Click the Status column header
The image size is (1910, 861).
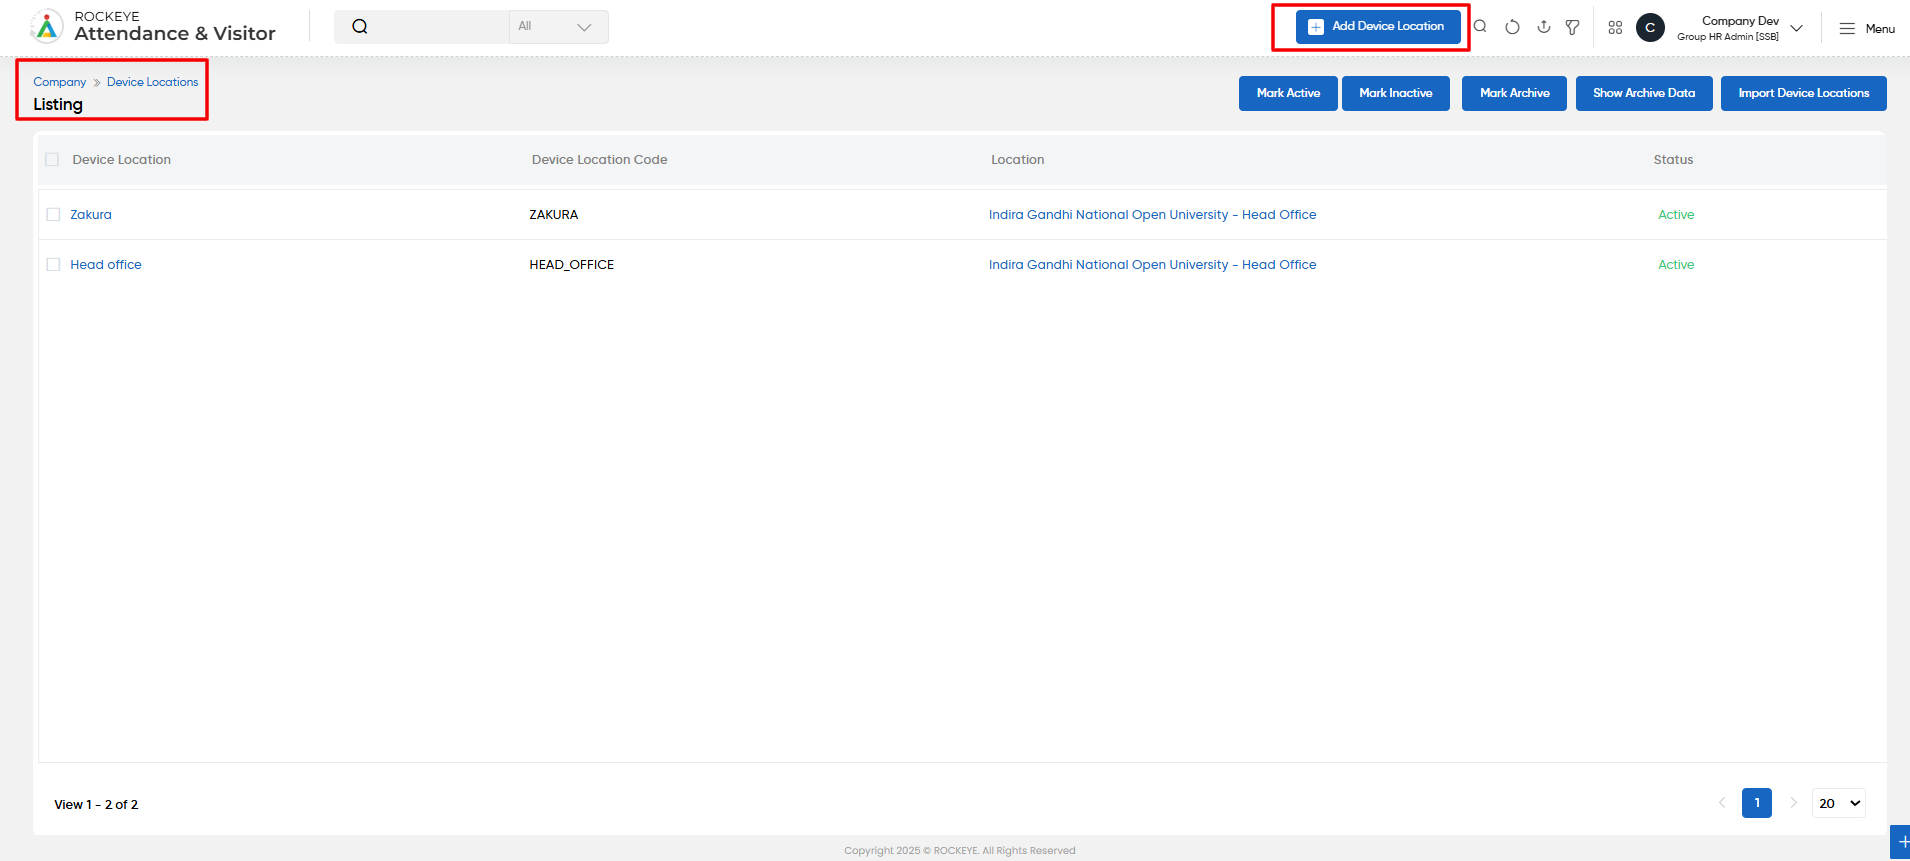tap(1673, 159)
